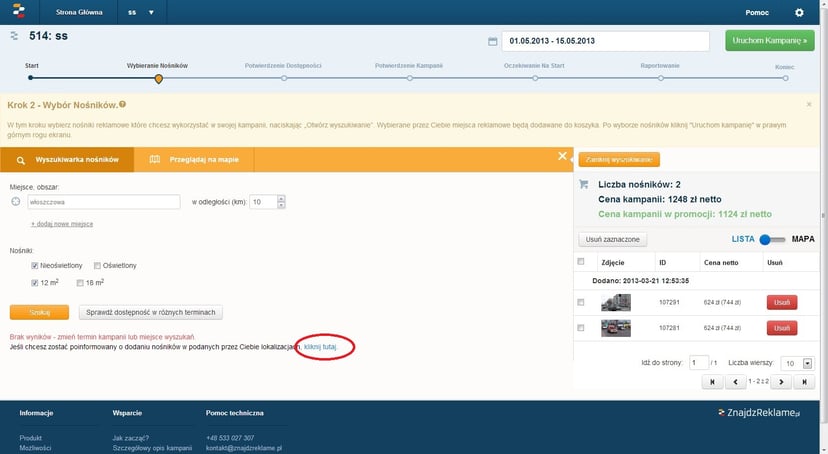Click footer link Jak zacząć?
The image size is (828, 454).
tap(130, 438)
